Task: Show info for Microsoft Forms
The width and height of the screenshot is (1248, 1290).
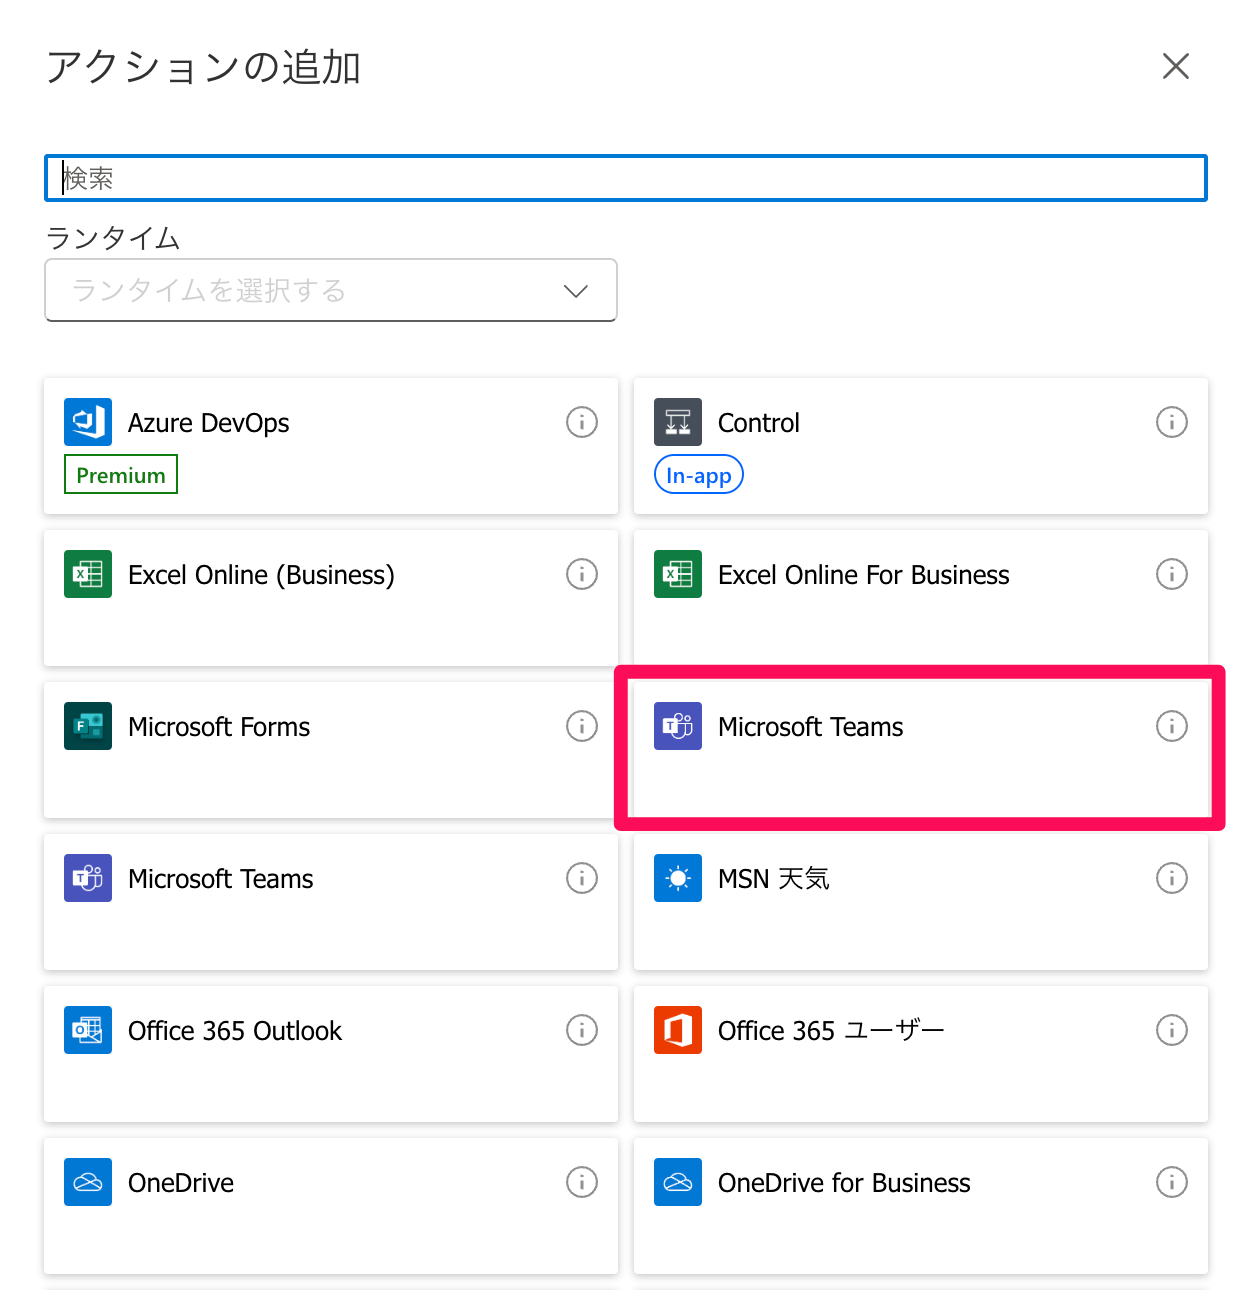Action: pos(582,726)
